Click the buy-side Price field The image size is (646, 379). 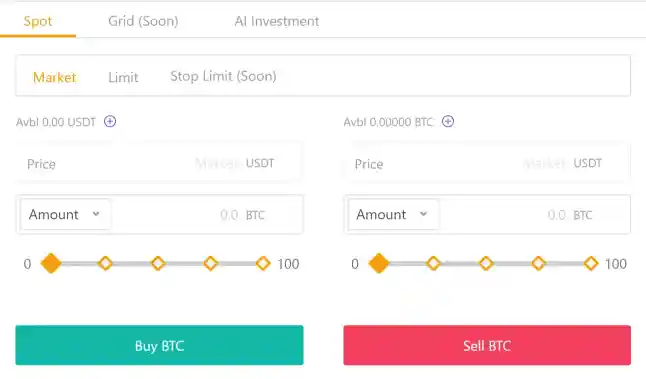[159, 163]
